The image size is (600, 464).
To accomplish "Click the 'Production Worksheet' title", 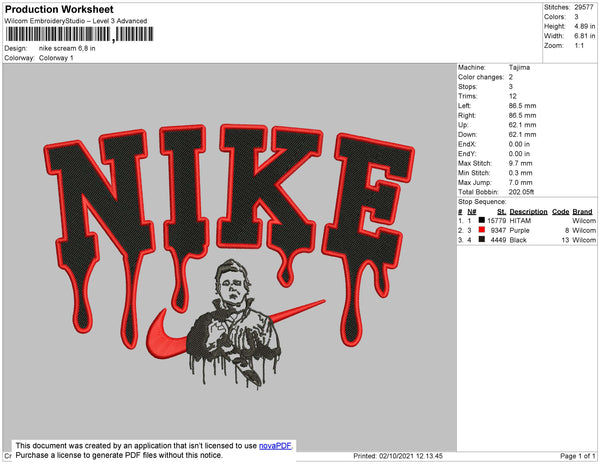I will [x=59, y=10].
